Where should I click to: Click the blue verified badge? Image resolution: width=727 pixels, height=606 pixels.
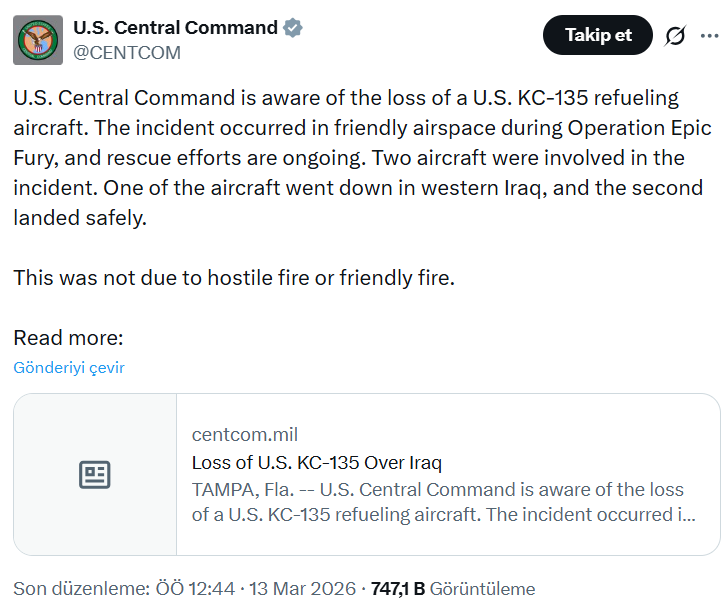(293, 28)
